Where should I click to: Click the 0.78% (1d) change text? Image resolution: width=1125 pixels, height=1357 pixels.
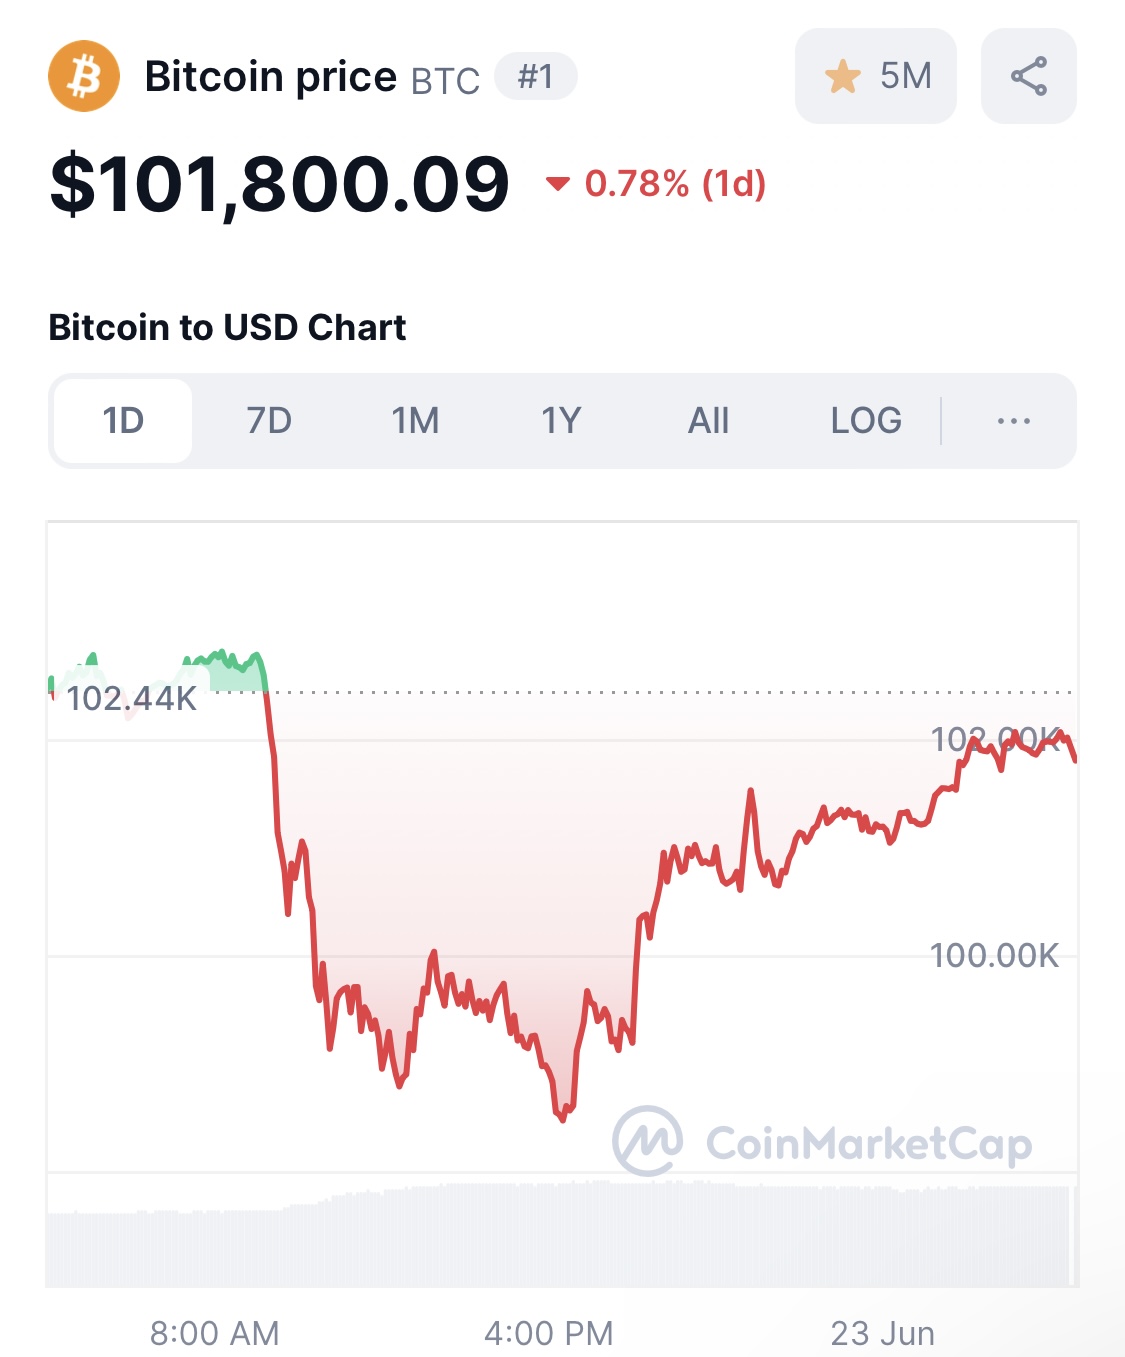[675, 183]
